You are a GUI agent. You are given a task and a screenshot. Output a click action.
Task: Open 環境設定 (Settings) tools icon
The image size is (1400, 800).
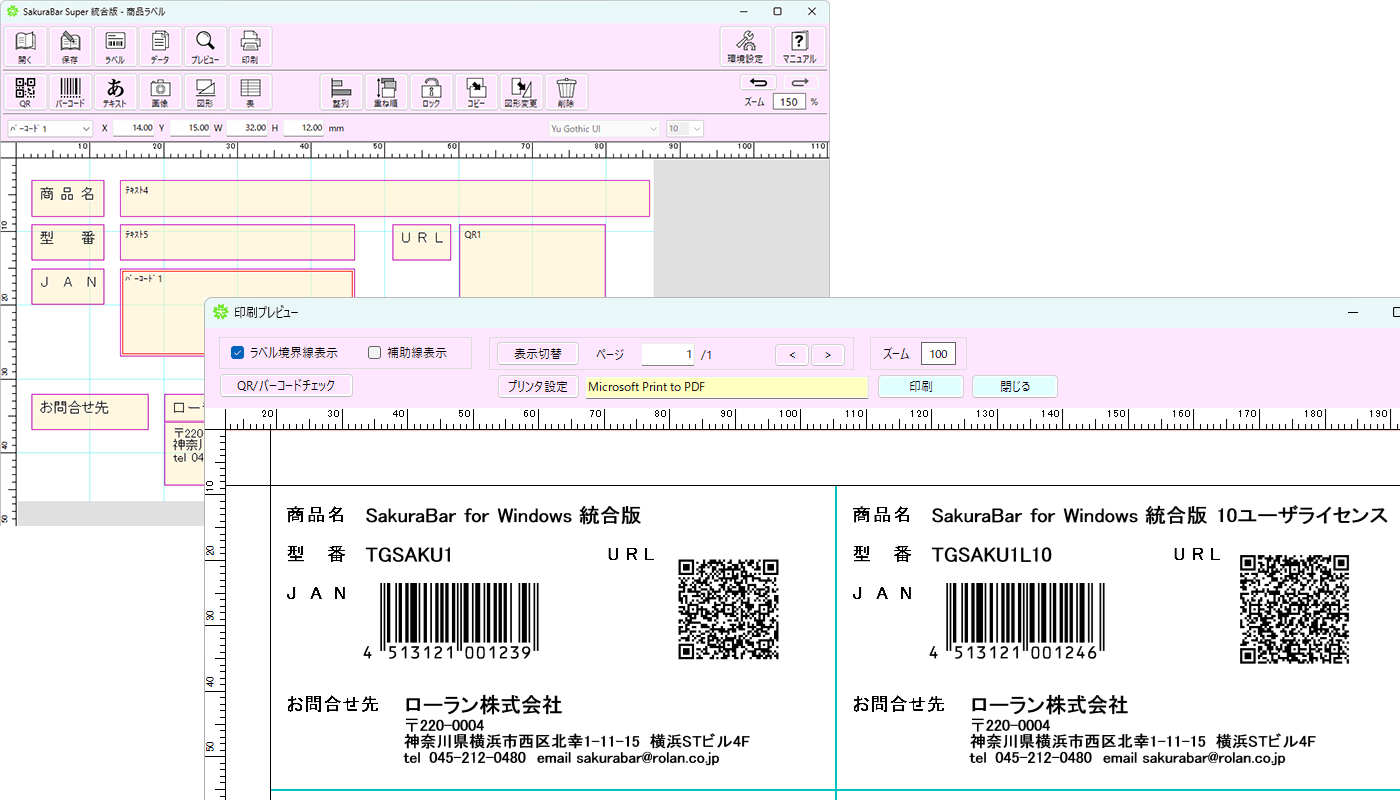pos(745,46)
